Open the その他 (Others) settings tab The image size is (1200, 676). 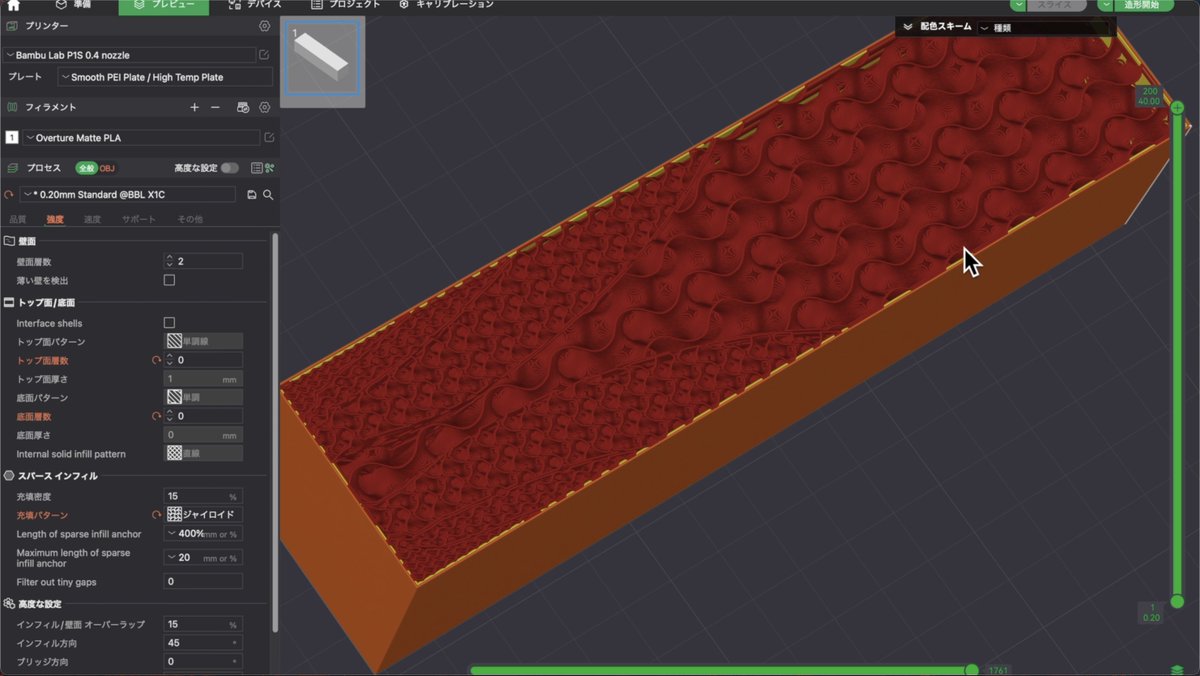(190, 219)
